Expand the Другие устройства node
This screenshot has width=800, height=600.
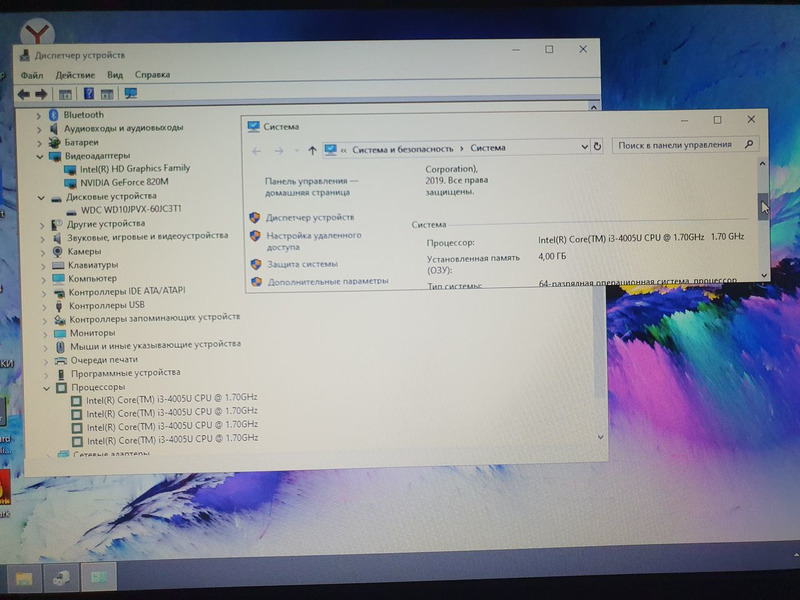42,225
